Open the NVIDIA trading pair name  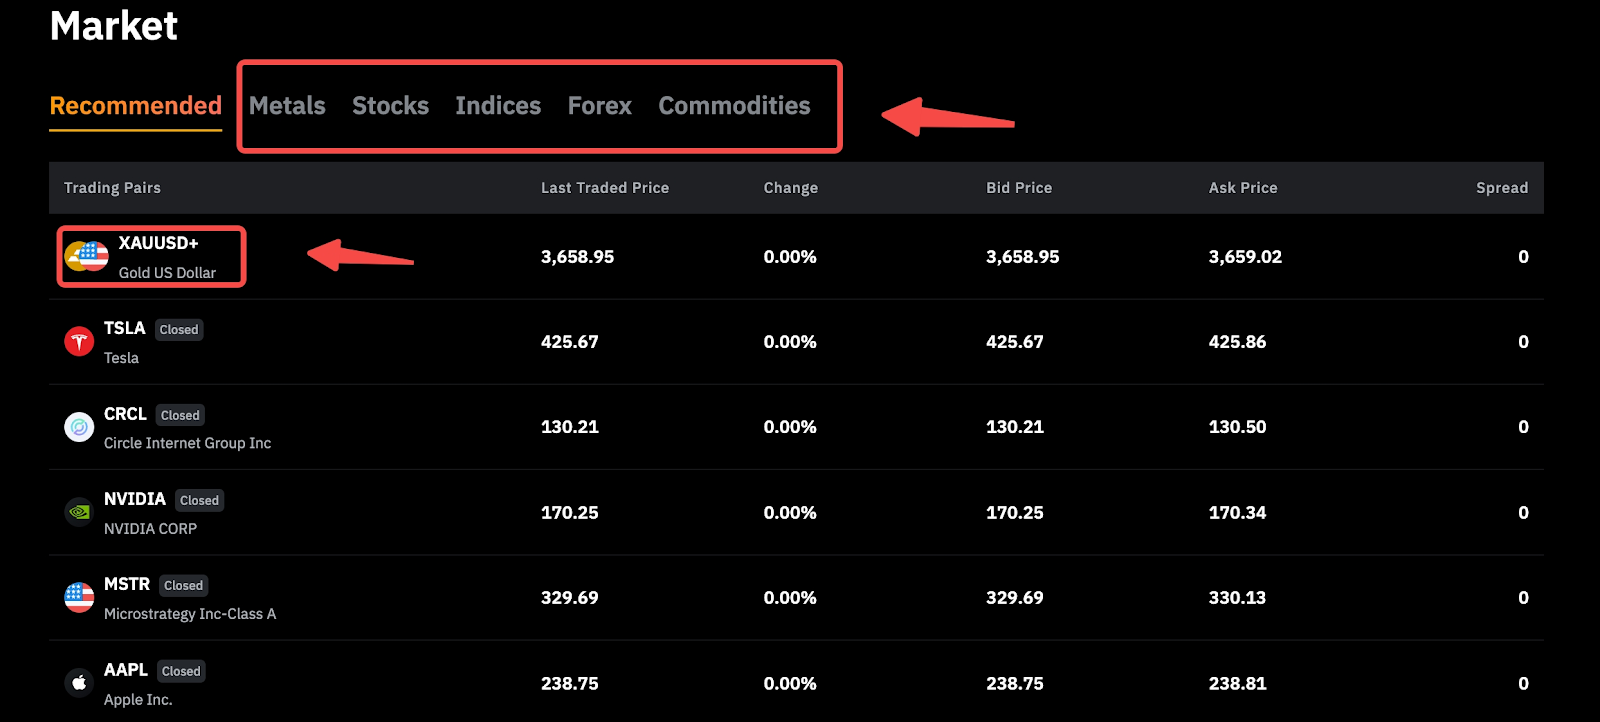tap(135, 499)
